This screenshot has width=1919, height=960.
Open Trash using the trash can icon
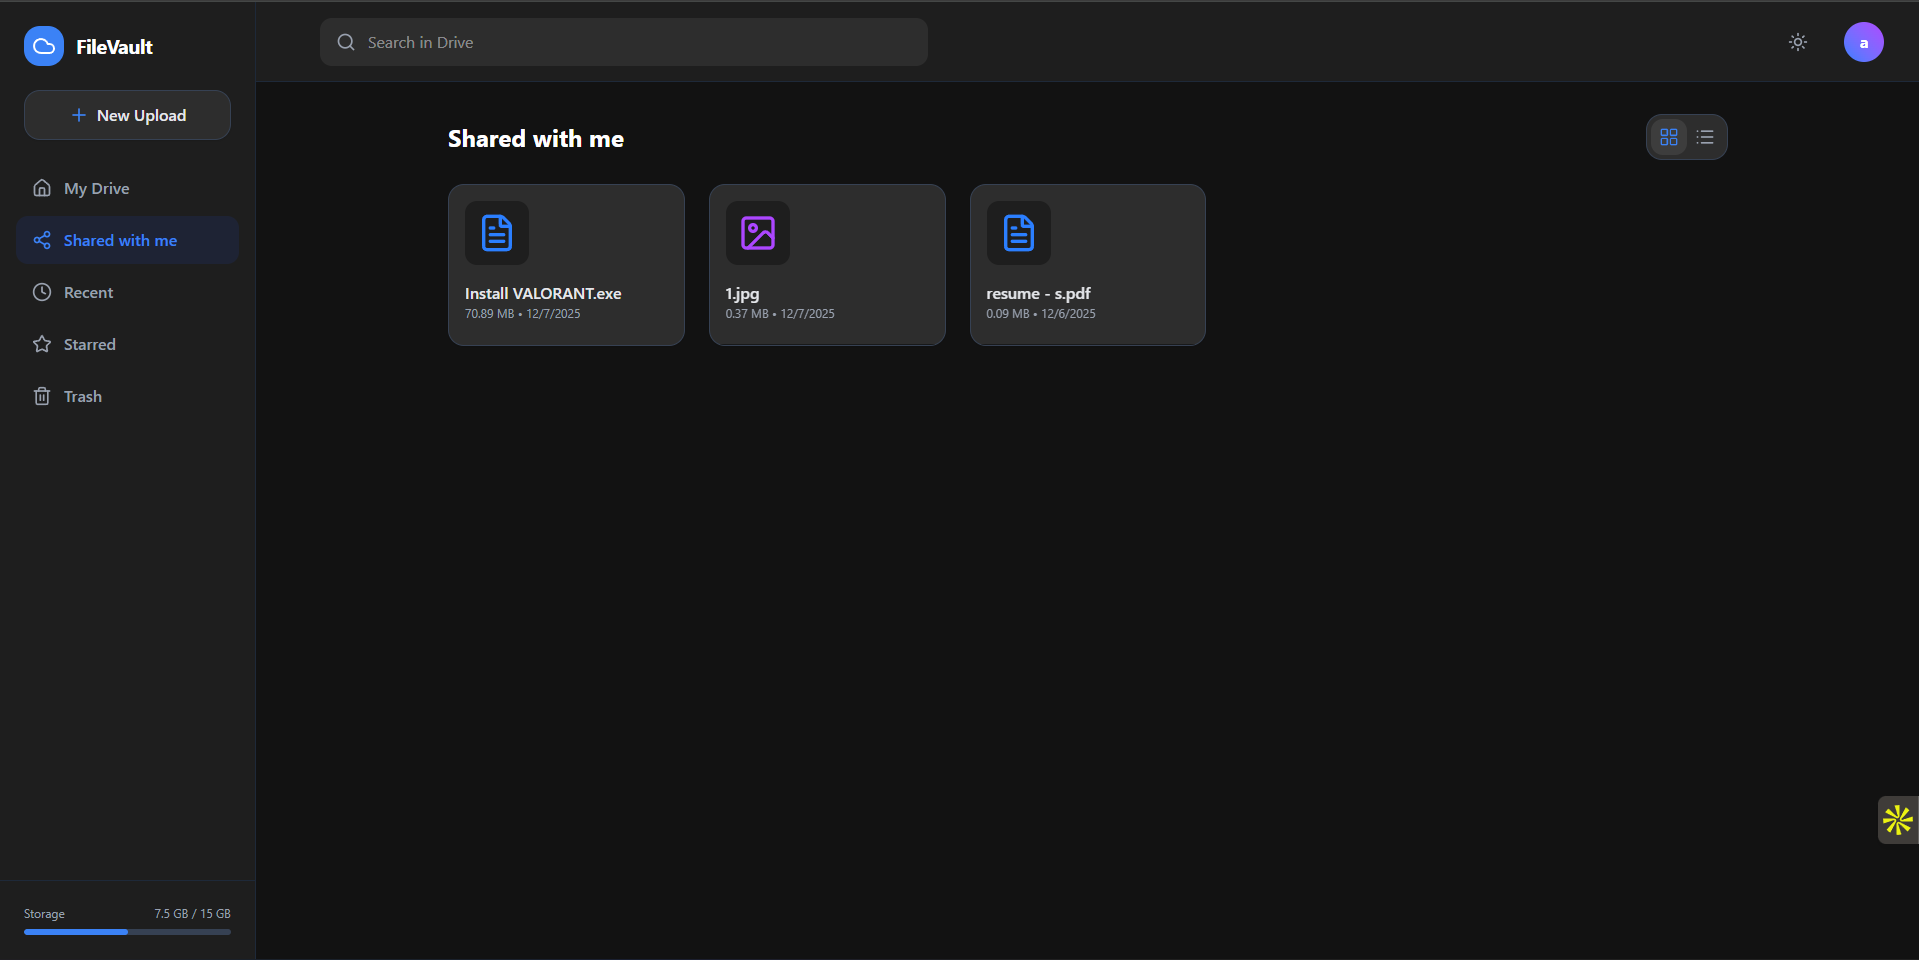[42, 396]
